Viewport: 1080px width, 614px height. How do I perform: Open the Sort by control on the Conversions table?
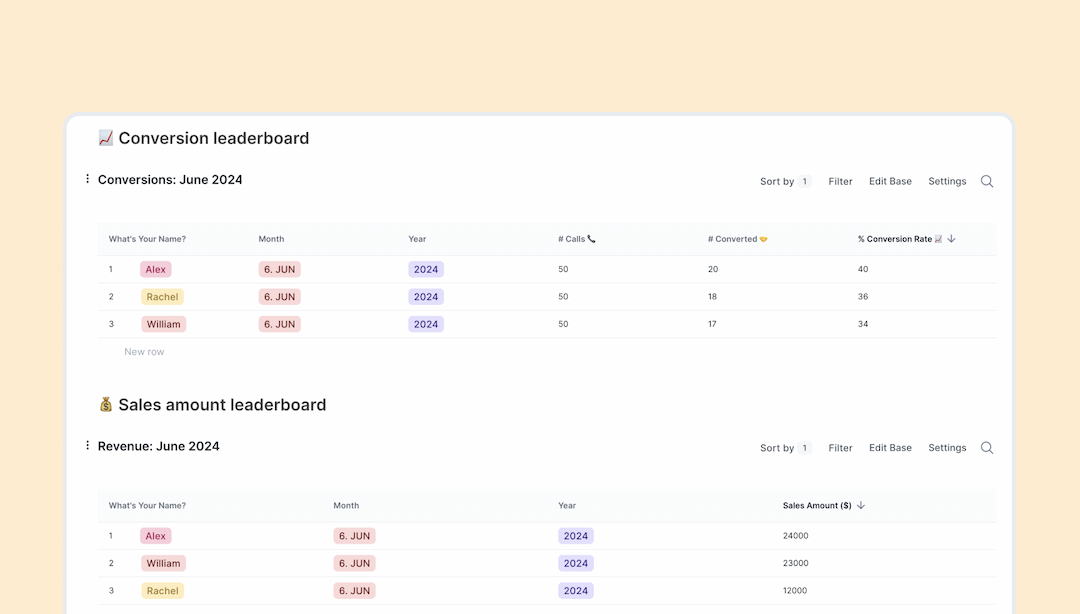[777, 181]
